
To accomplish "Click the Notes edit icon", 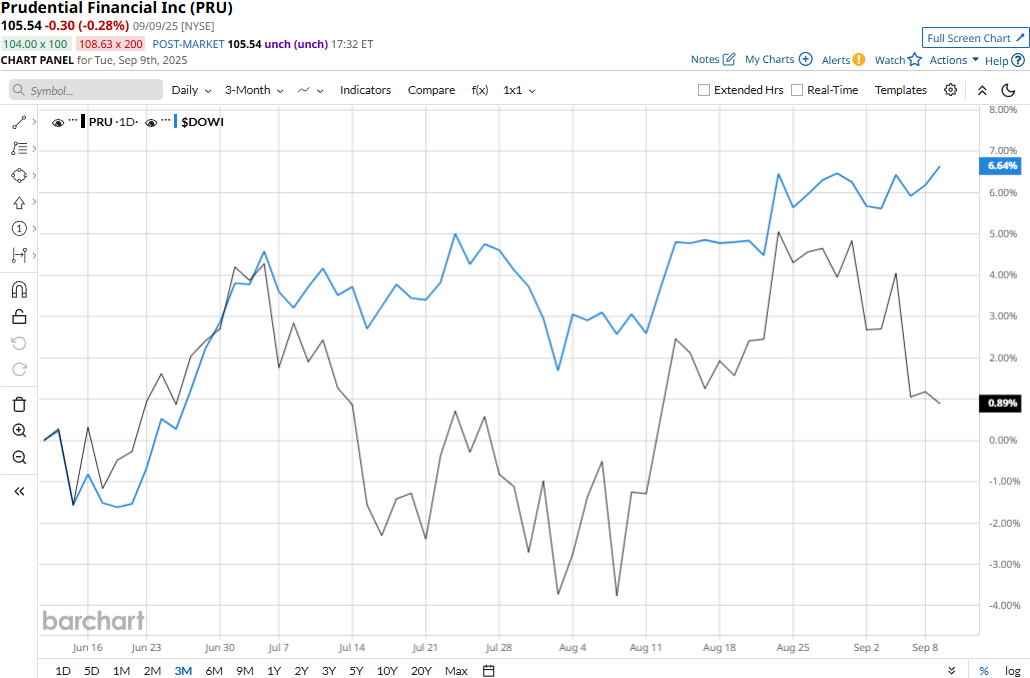I will point(728,59).
